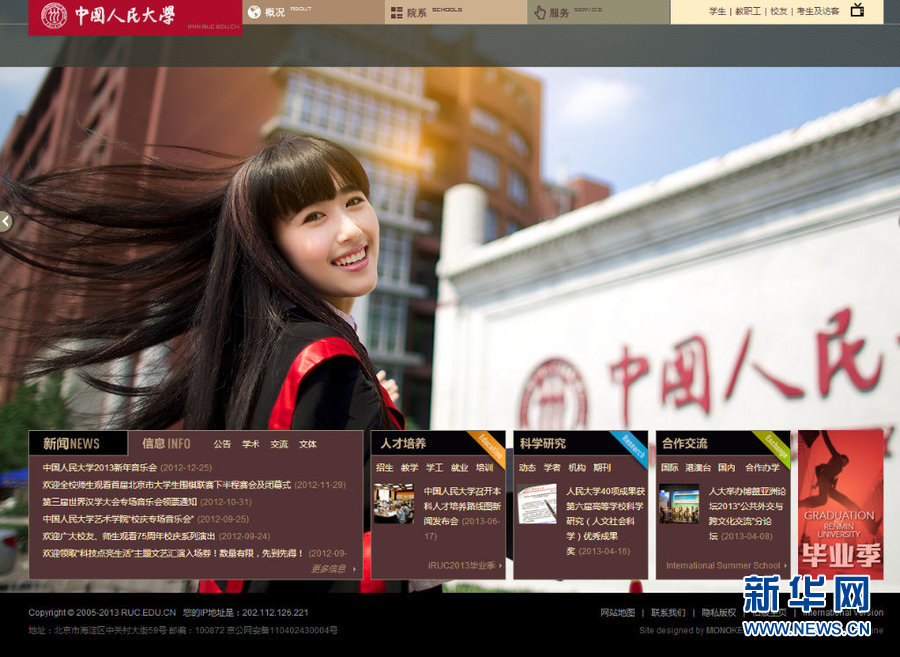Image resolution: width=900 pixels, height=657 pixels.
Task: Click the 招生 link under 人才培养
Action: (384, 467)
